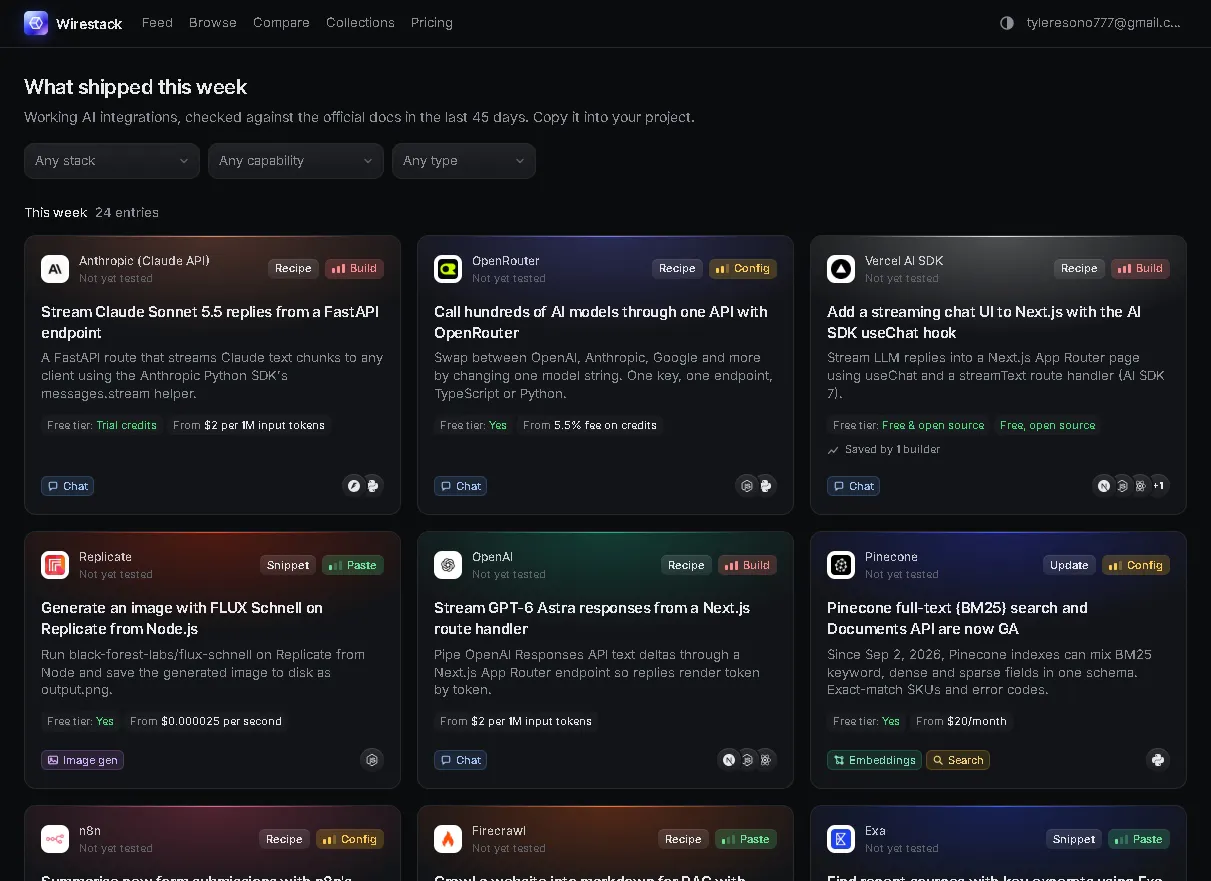Click Image gen tag on Replicate card
Viewport: 1211px width, 881px height.
pyautogui.click(x=82, y=760)
